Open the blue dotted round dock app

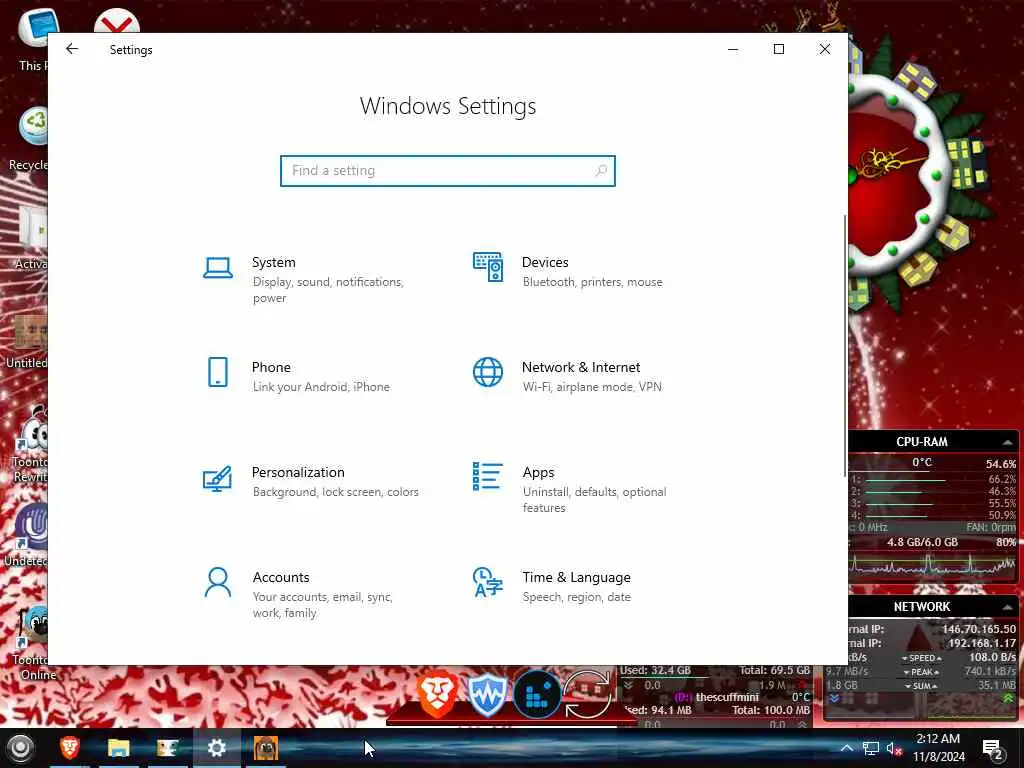click(537, 695)
